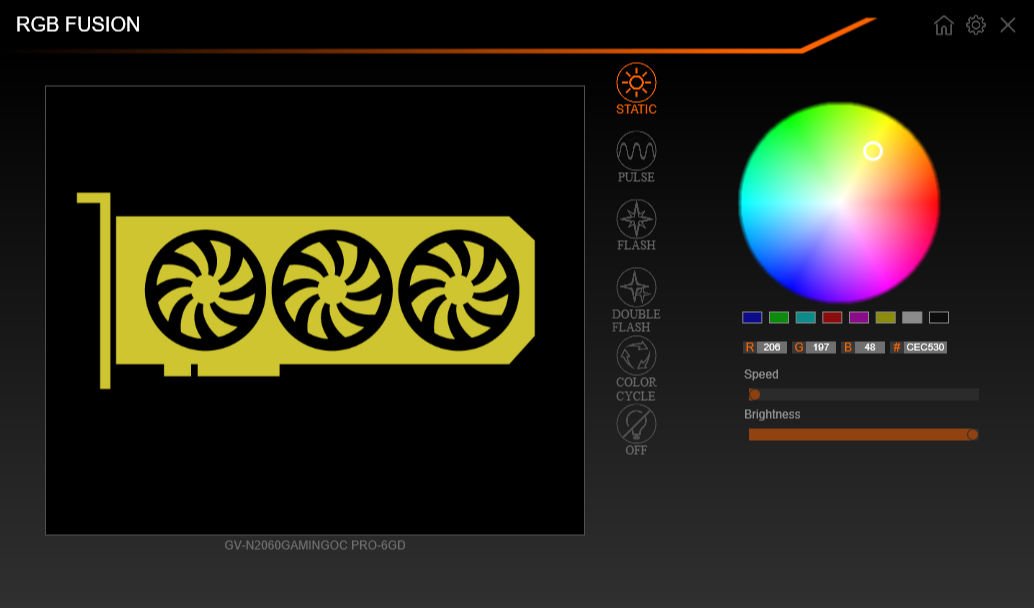This screenshot has width=1034, height=608.
Task: Click the color wheel selector ring
Action: tap(872, 151)
